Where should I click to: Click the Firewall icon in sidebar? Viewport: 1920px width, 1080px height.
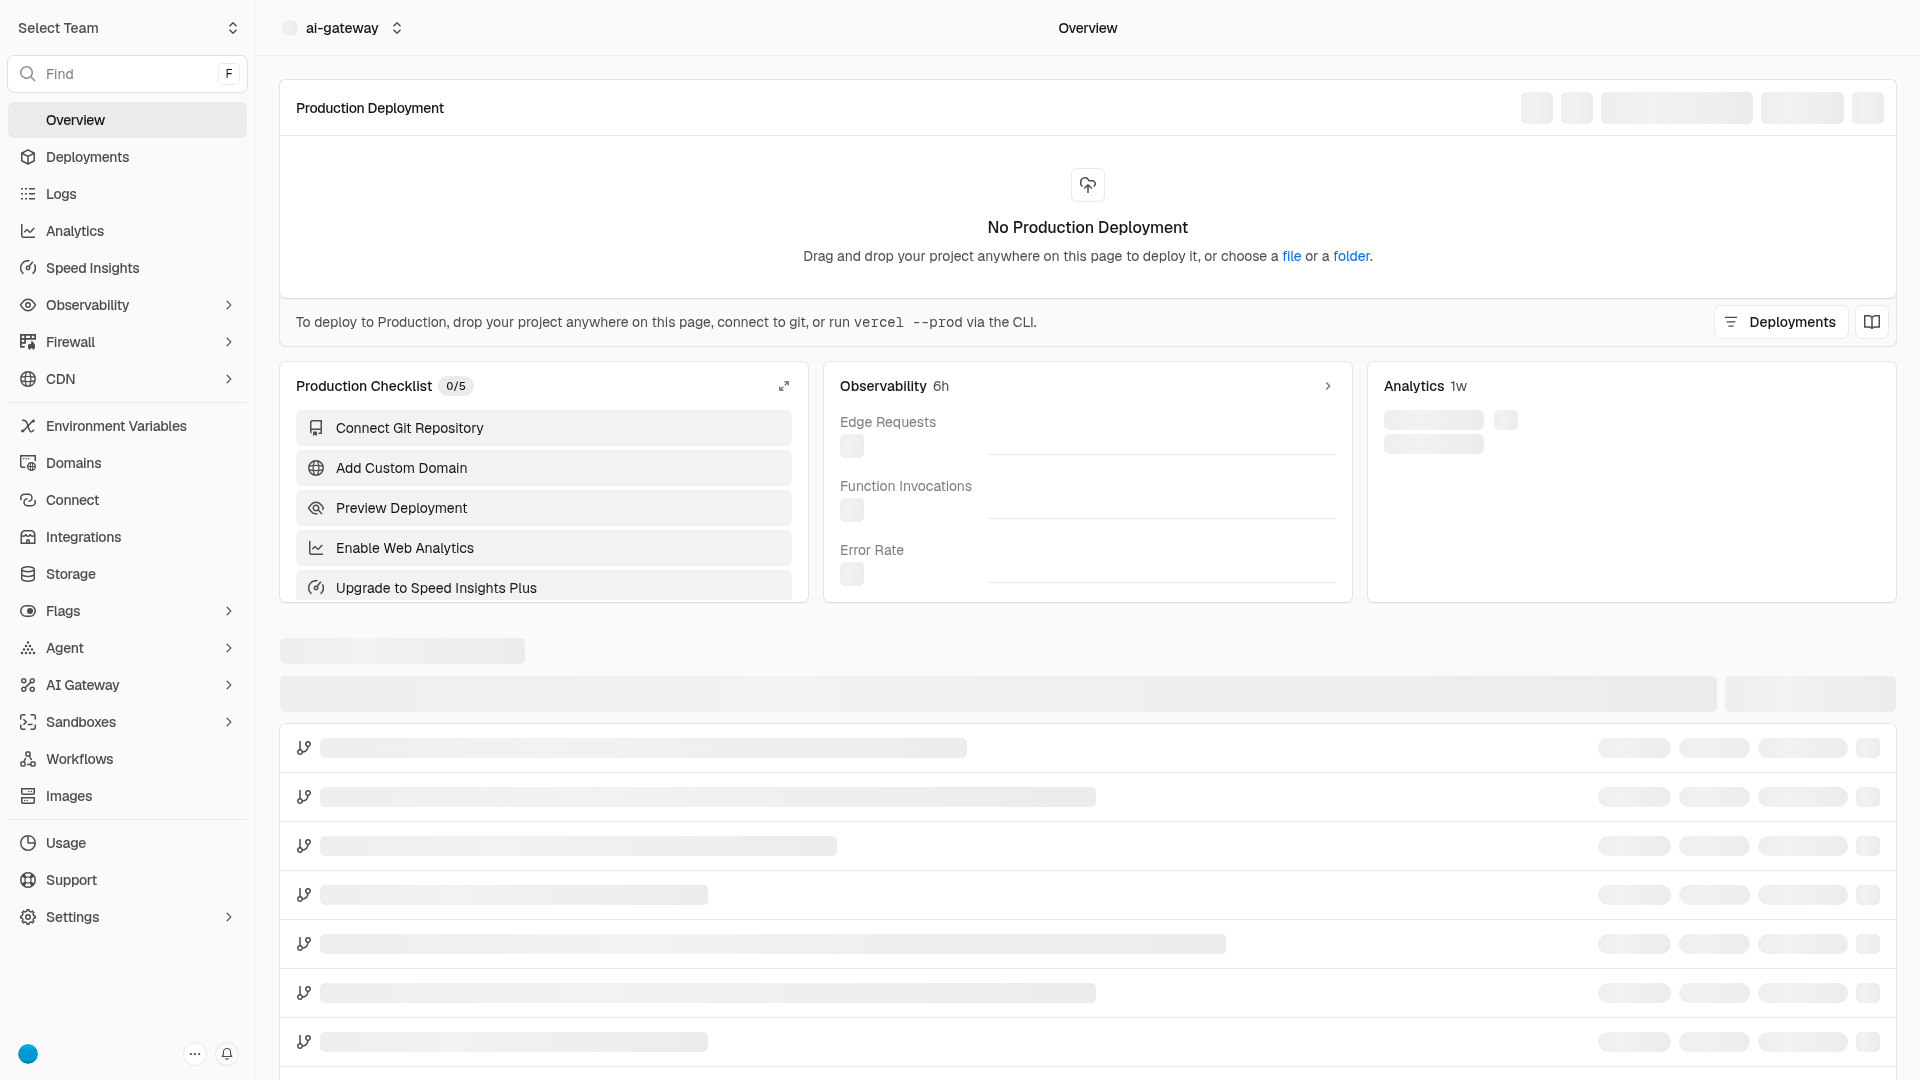coord(28,342)
